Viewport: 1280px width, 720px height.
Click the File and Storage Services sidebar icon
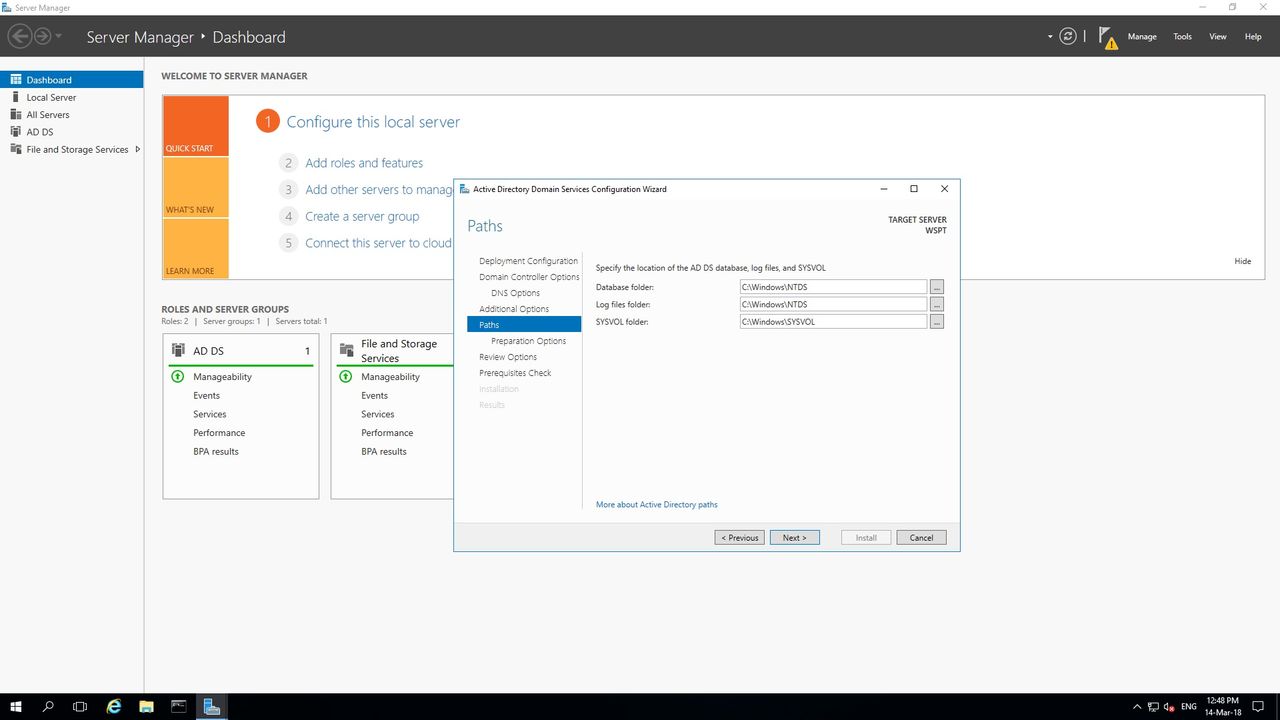point(16,150)
